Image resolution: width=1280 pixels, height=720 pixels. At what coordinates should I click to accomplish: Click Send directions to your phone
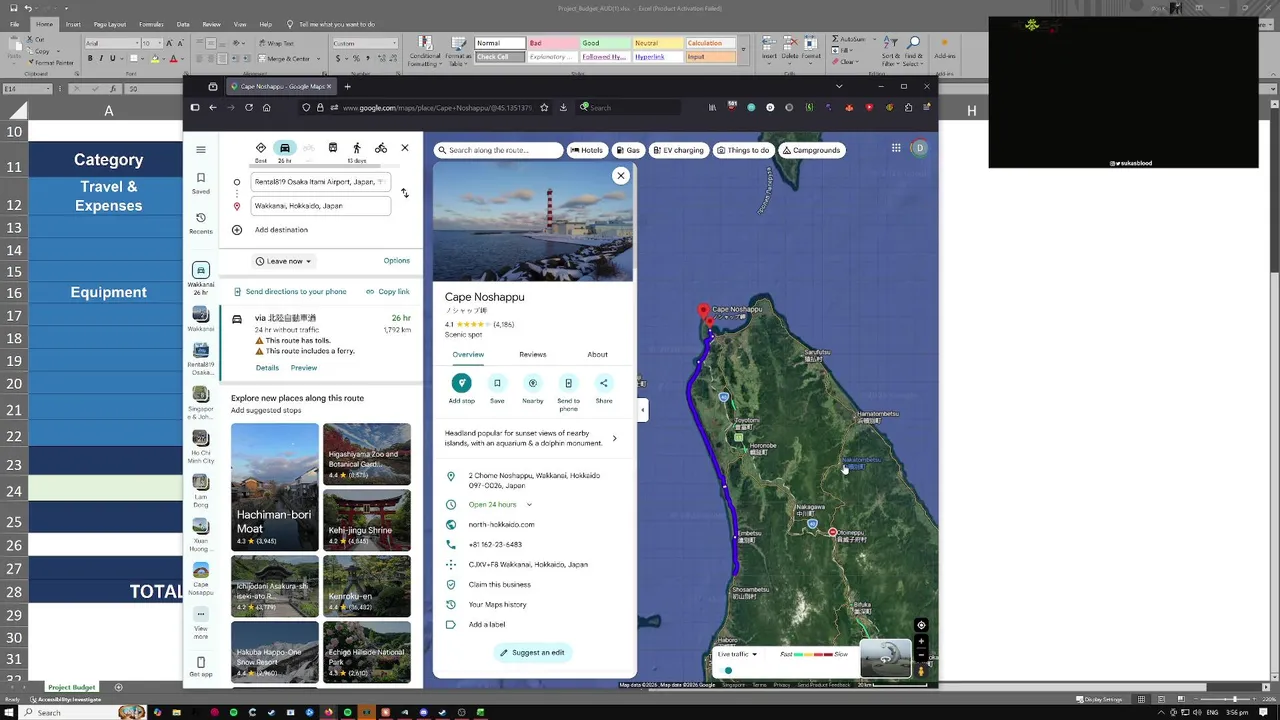click(x=290, y=291)
